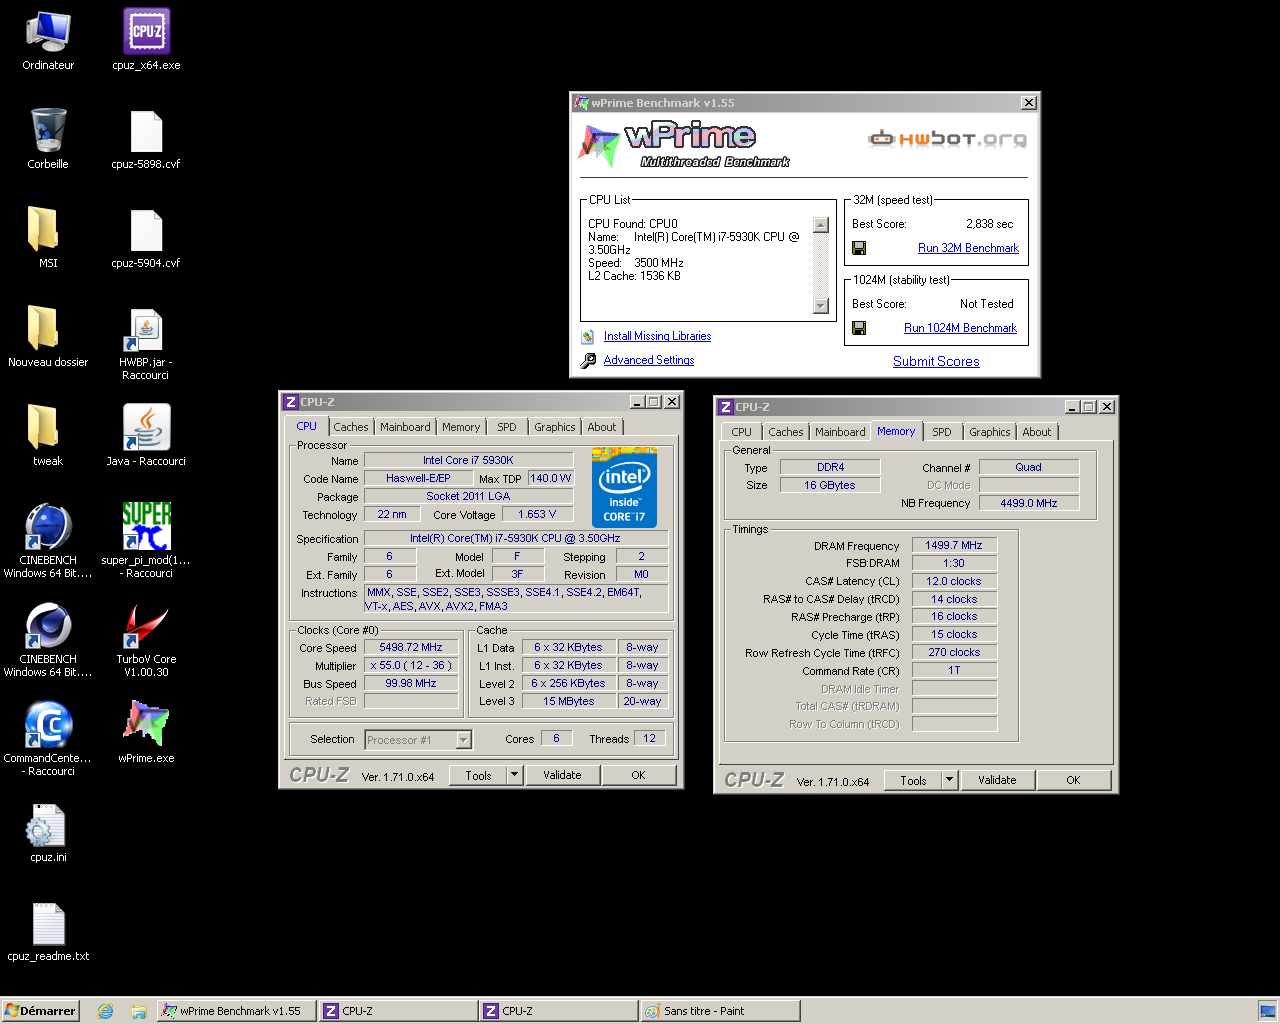Expand Tools dropdown arrow in Memory window
The height and width of the screenshot is (1024, 1280).
950,780
